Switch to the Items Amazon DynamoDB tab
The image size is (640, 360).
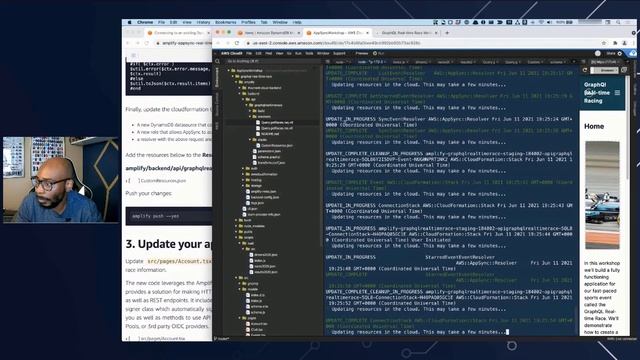click(268, 33)
